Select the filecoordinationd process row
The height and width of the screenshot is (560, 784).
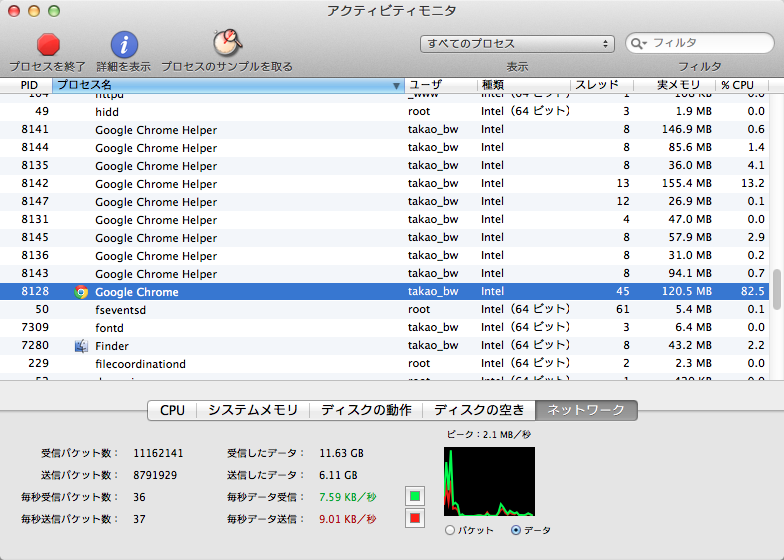pos(384,364)
